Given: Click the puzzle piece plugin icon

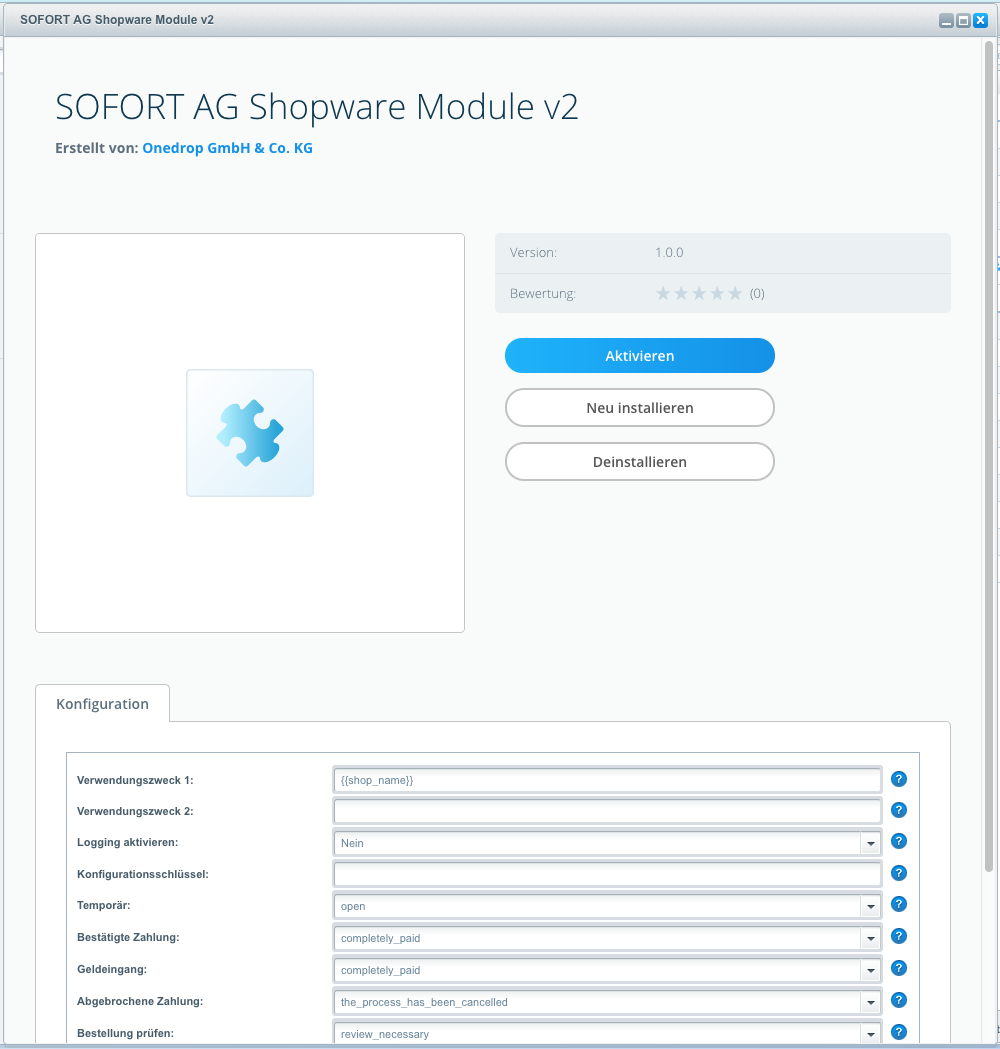Looking at the screenshot, I should [x=250, y=433].
